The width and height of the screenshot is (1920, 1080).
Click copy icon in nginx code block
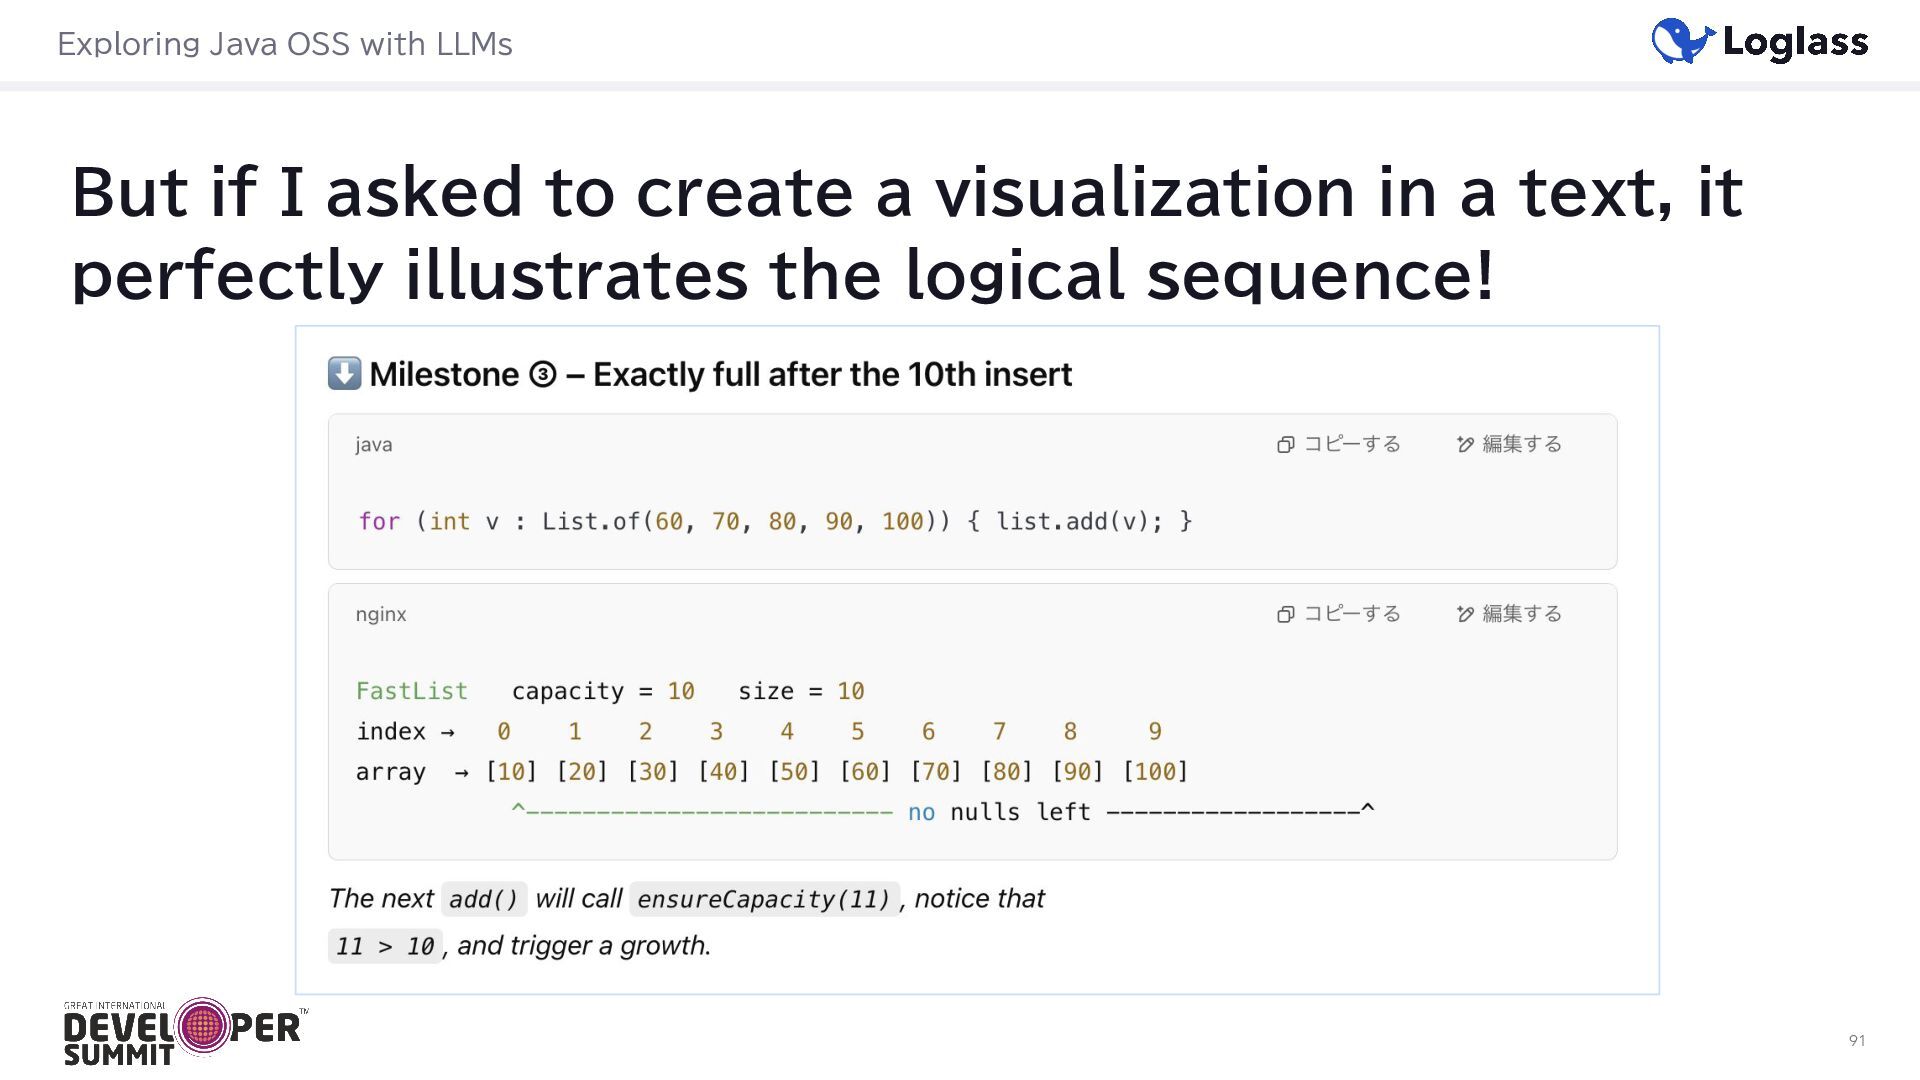pos(1286,614)
